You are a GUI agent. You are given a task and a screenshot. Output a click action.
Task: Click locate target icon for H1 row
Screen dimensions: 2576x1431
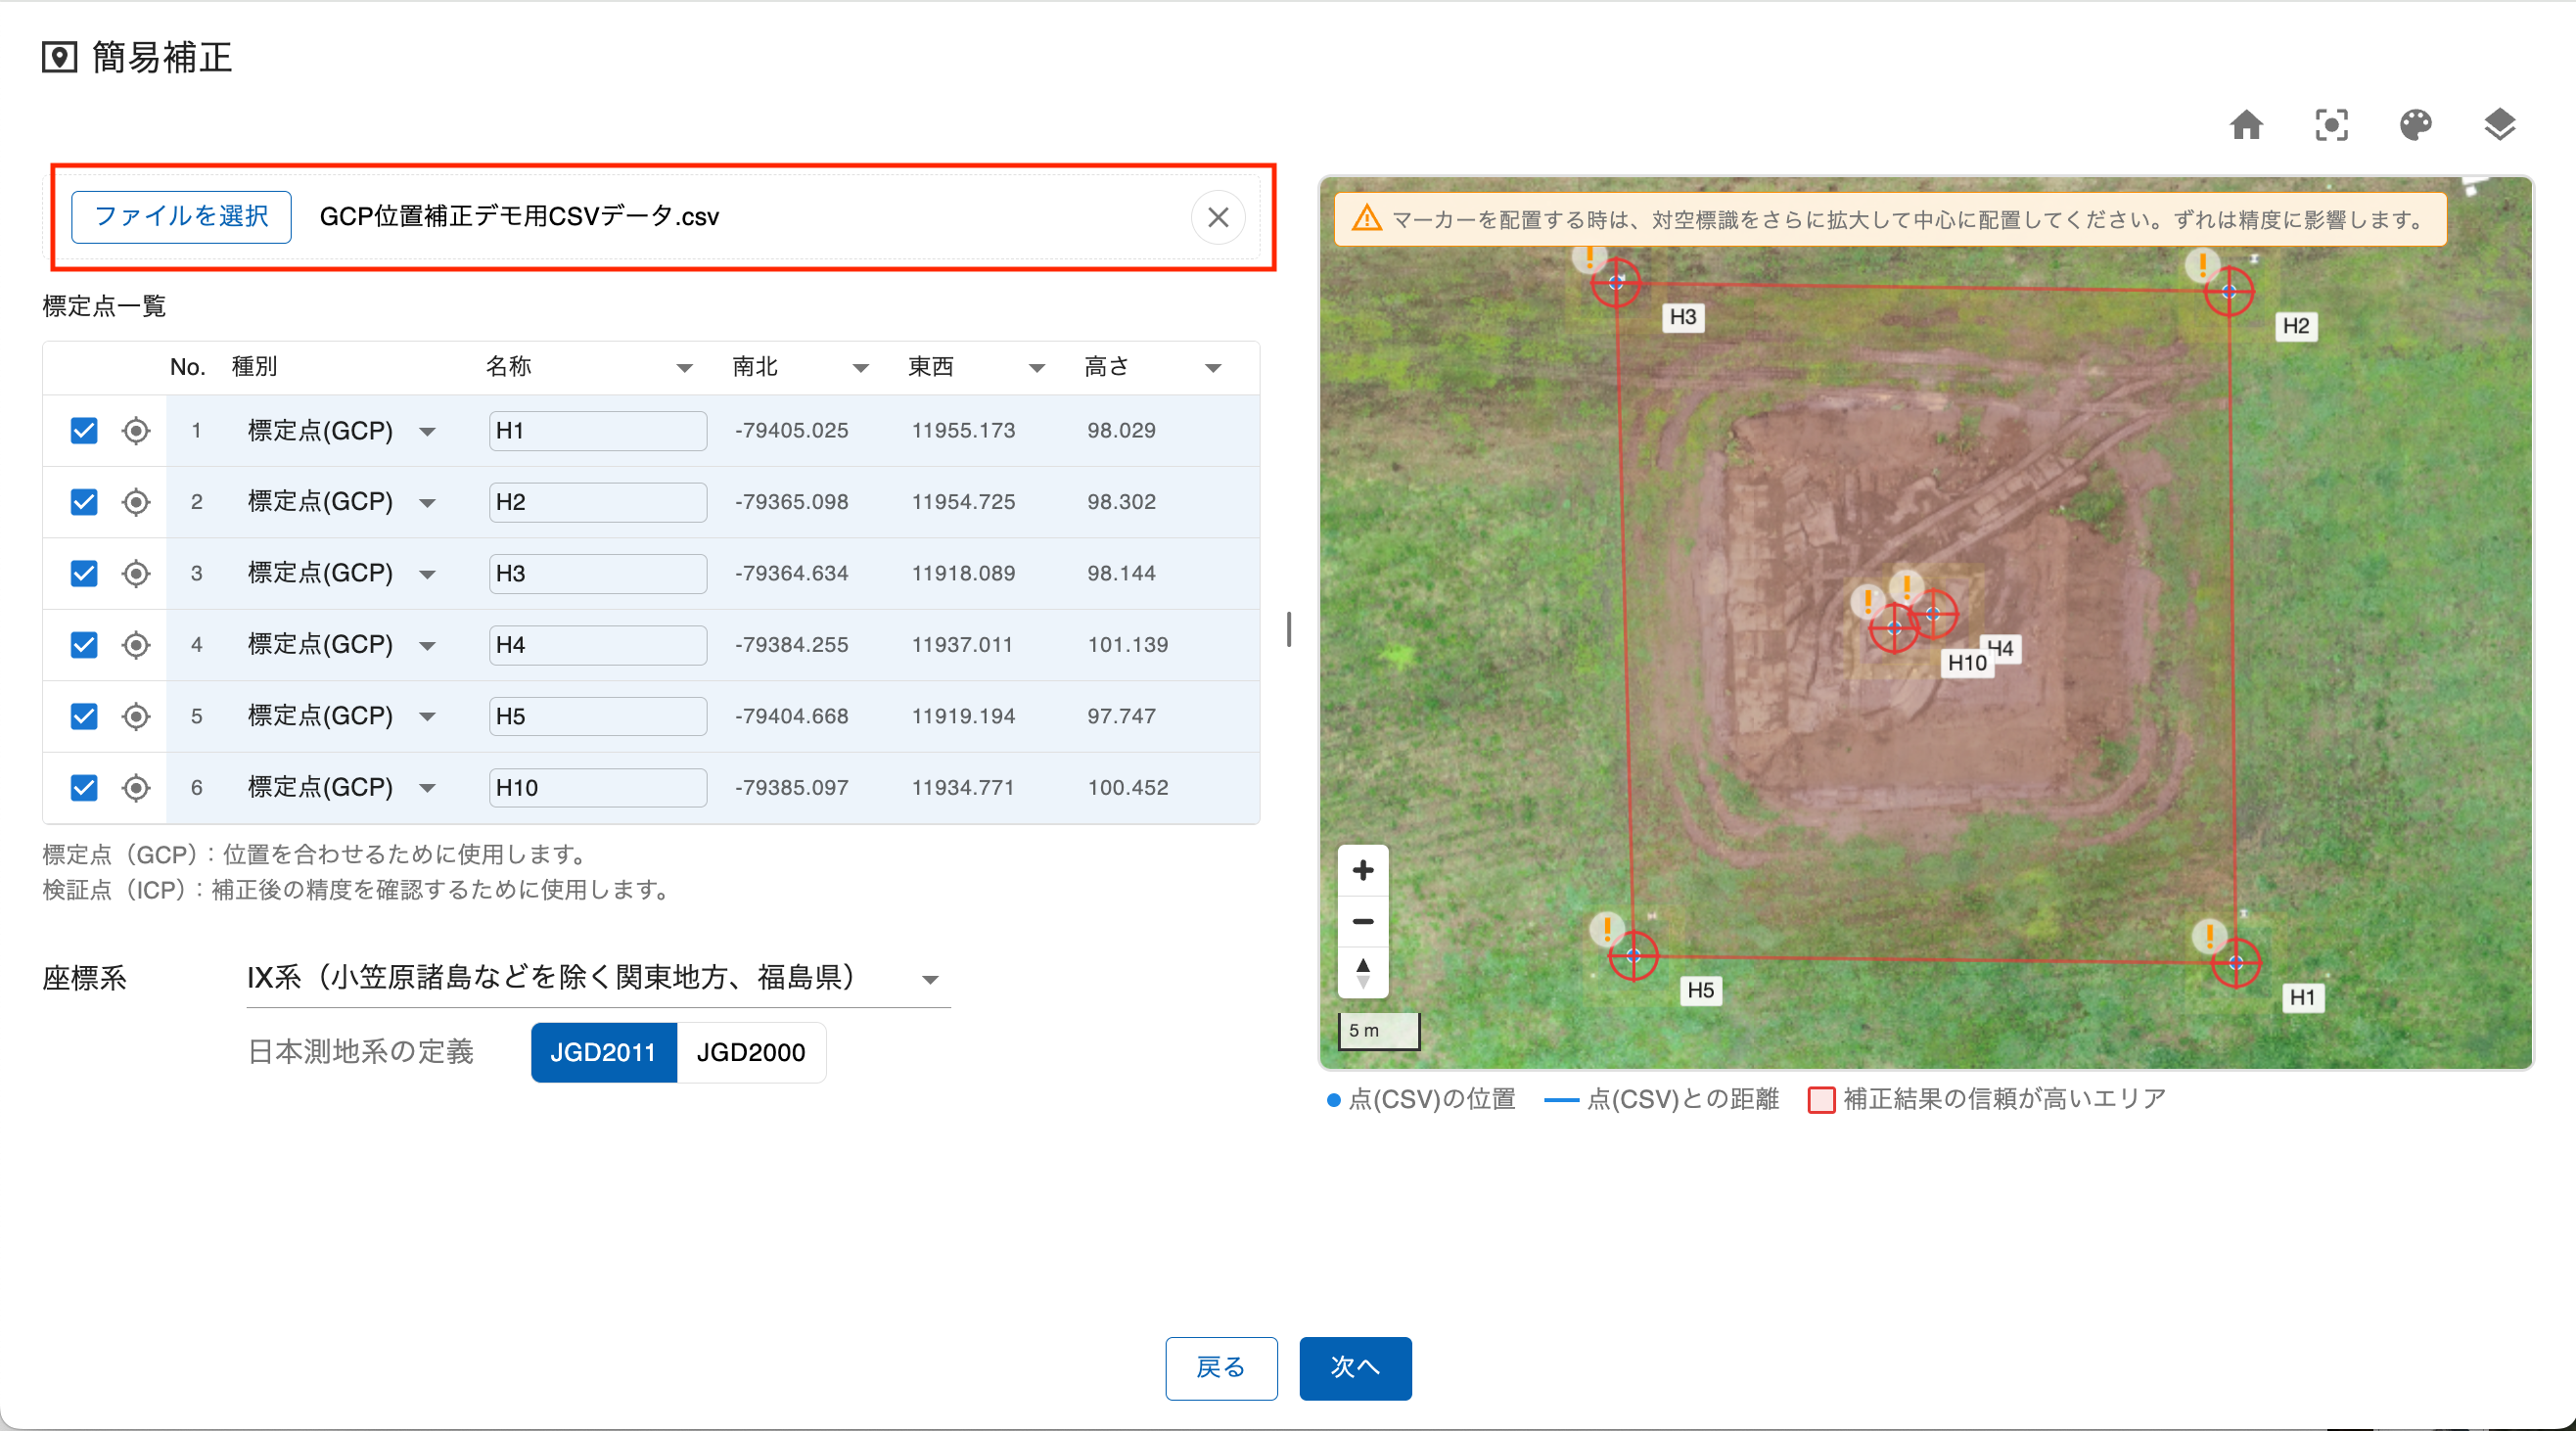coord(136,431)
